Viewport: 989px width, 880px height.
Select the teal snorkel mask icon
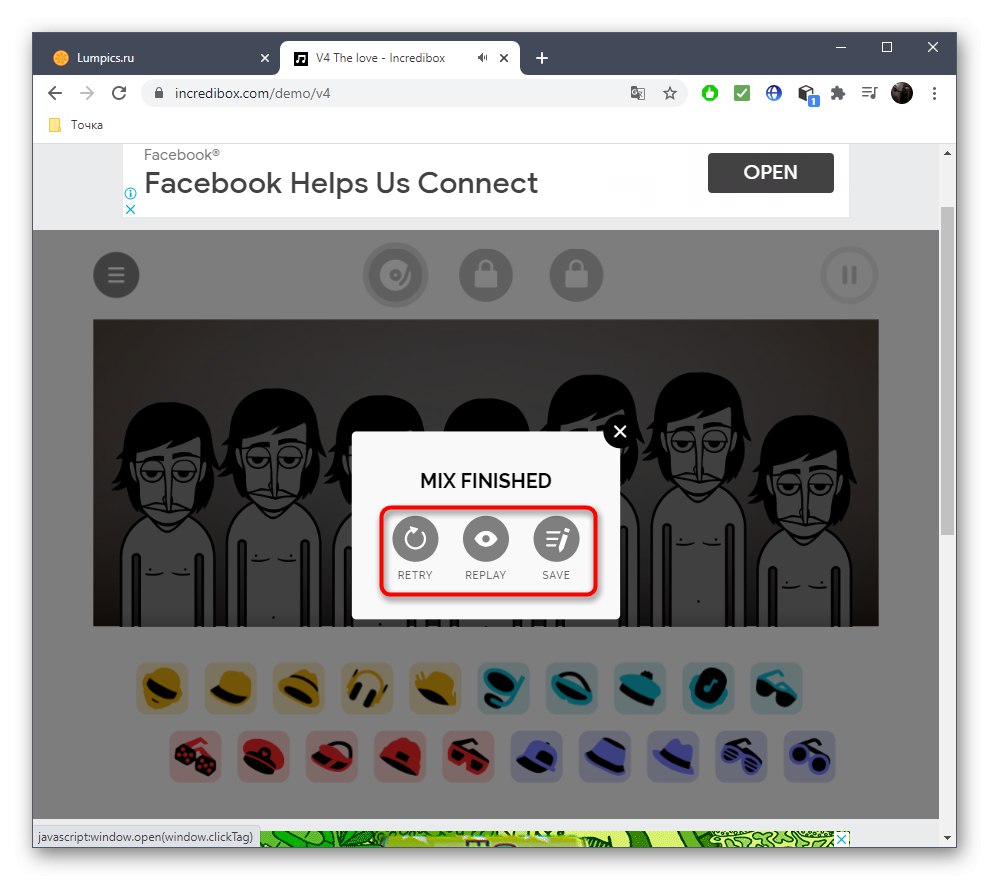(x=503, y=688)
